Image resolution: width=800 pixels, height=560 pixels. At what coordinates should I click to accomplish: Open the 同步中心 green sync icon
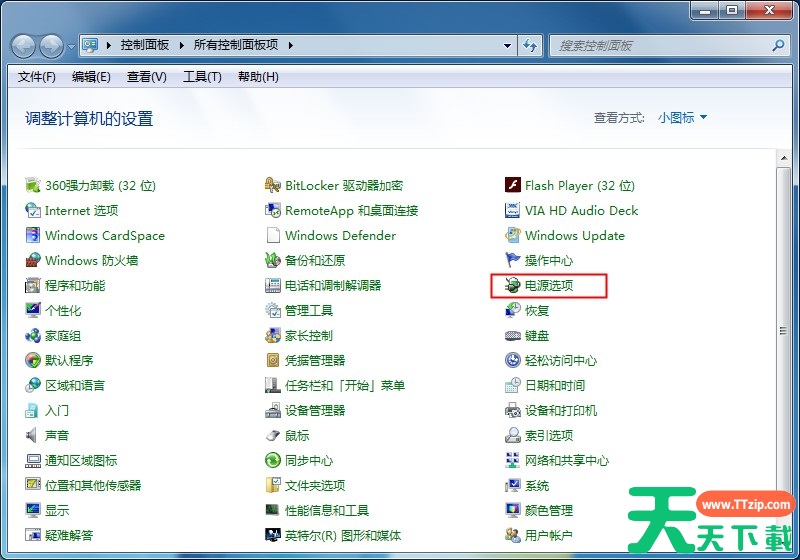coord(273,460)
